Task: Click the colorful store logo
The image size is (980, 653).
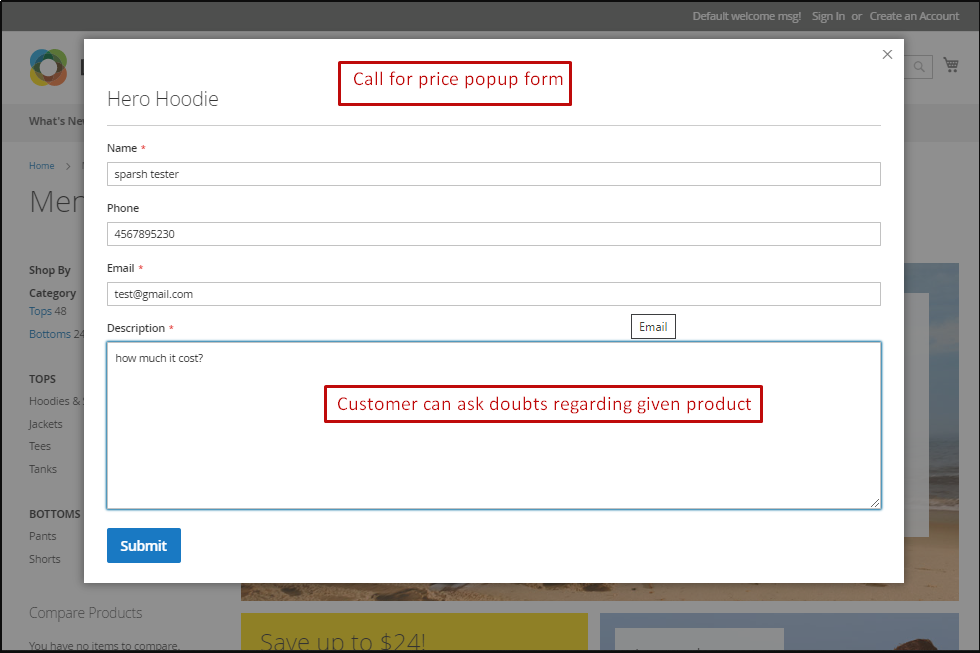Action: point(48,67)
